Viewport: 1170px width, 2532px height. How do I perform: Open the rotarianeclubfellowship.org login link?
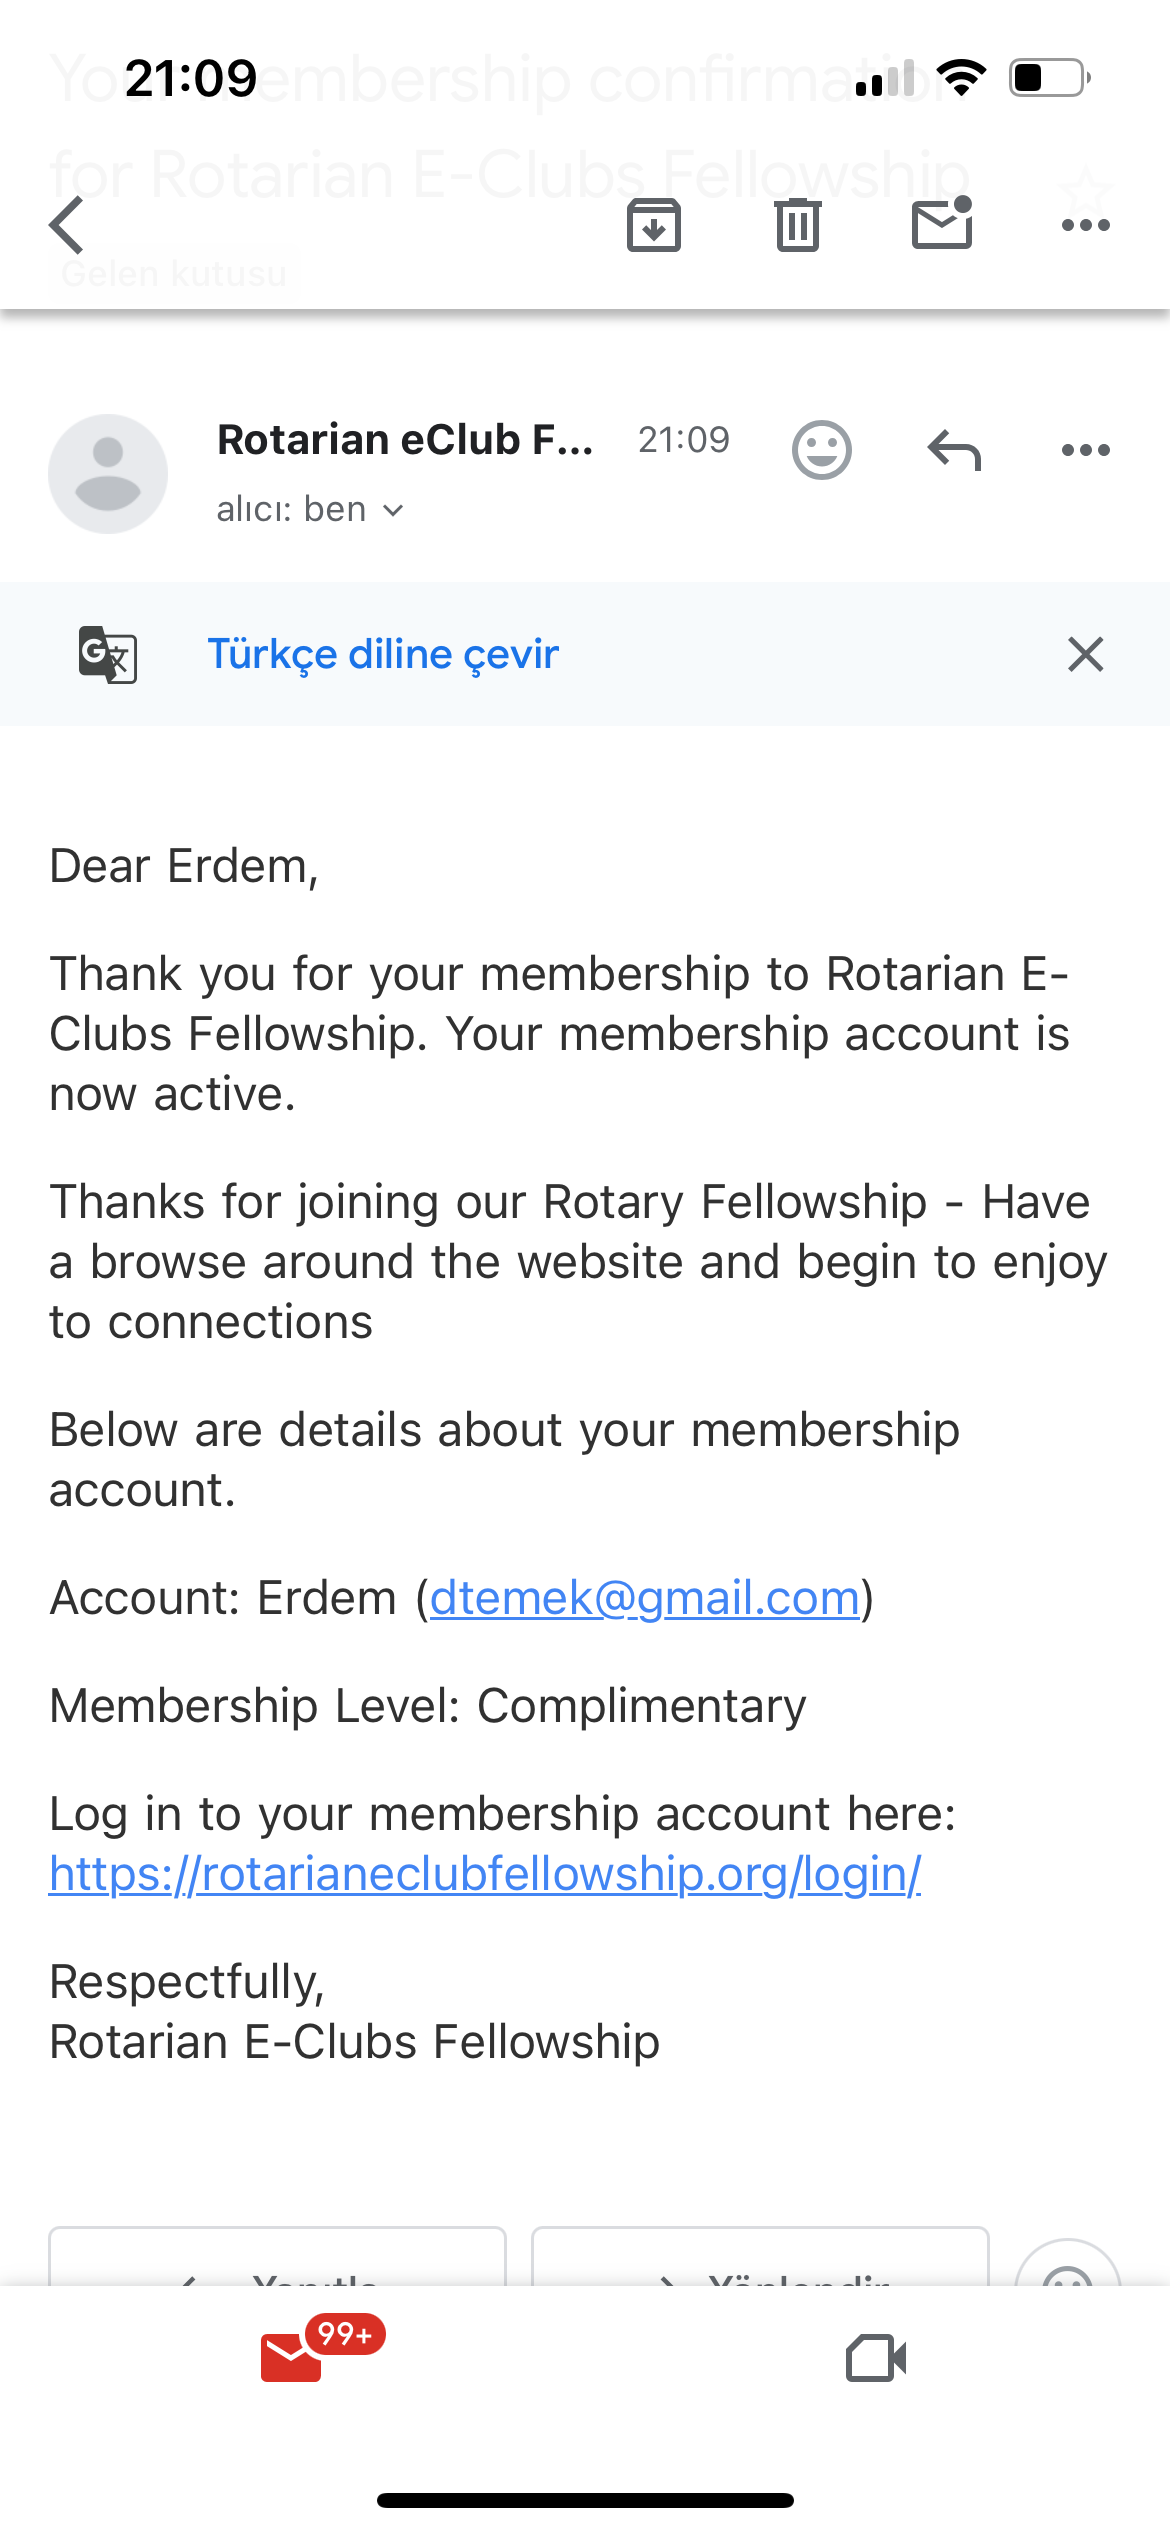point(485,1873)
